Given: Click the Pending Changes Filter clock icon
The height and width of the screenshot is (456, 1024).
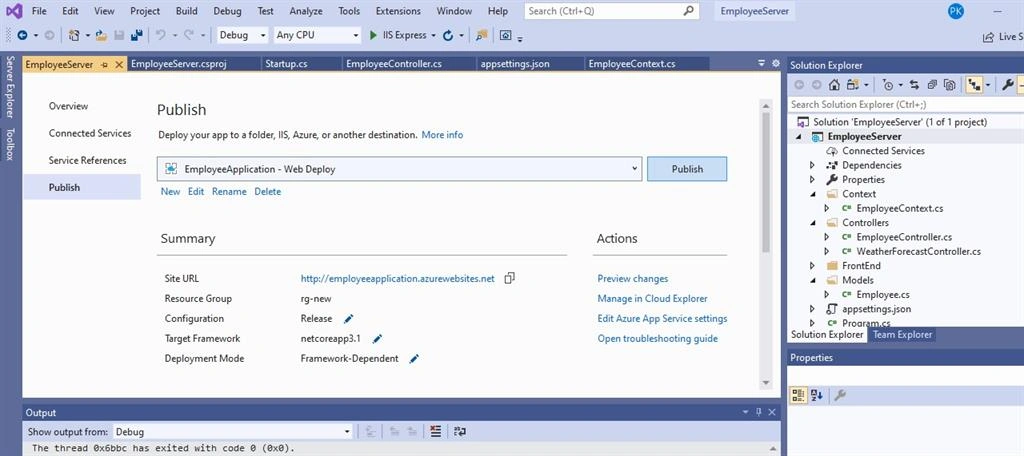Looking at the screenshot, I should click(887, 85).
